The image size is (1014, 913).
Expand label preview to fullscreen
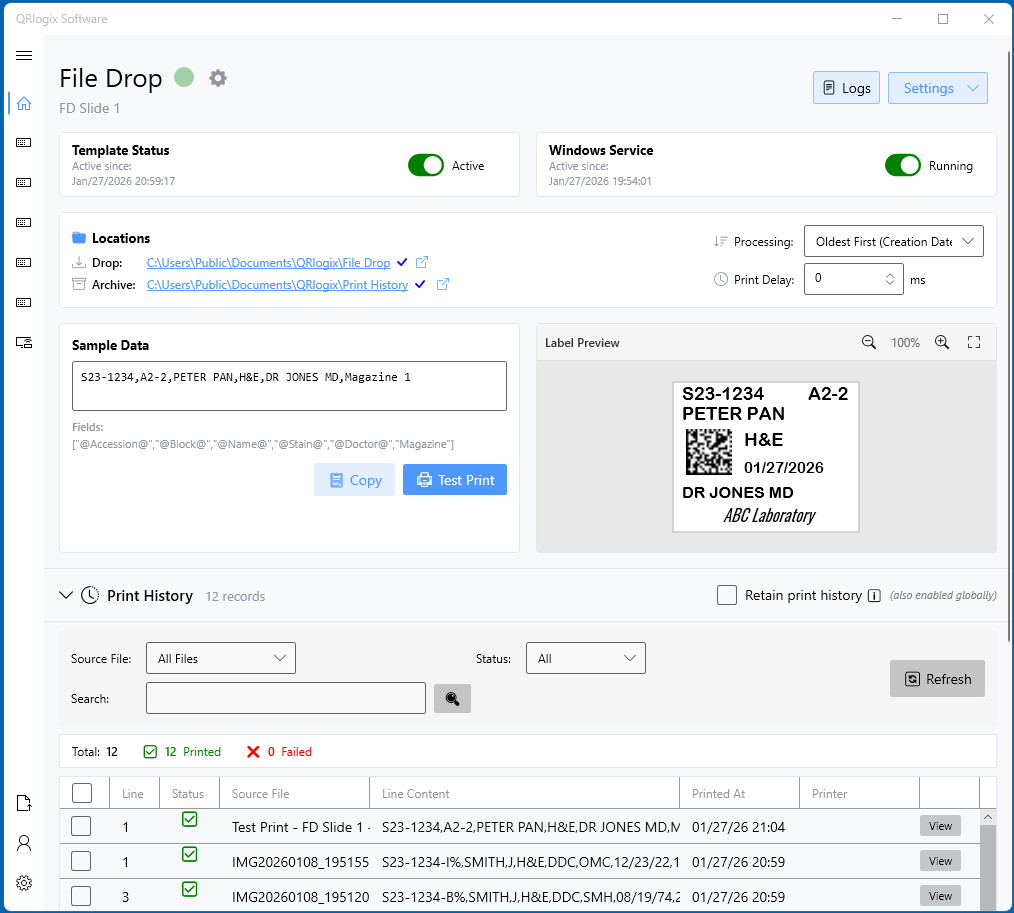click(x=974, y=342)
